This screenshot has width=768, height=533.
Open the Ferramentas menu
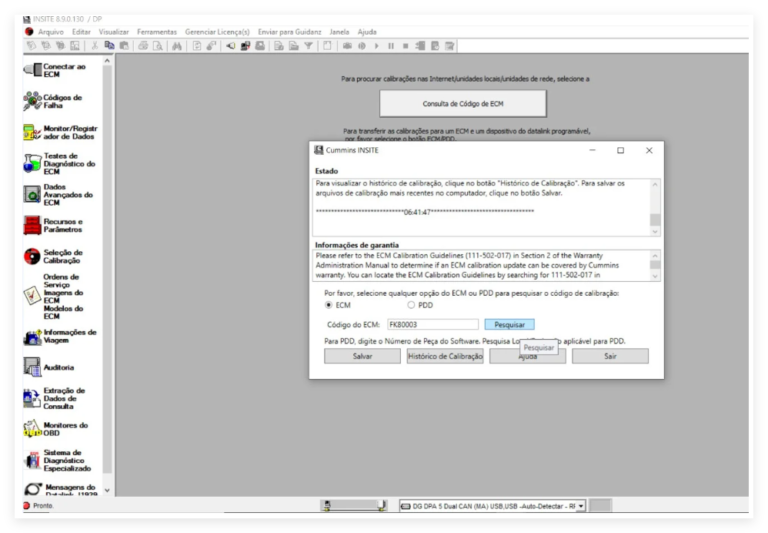coord(157,32)
